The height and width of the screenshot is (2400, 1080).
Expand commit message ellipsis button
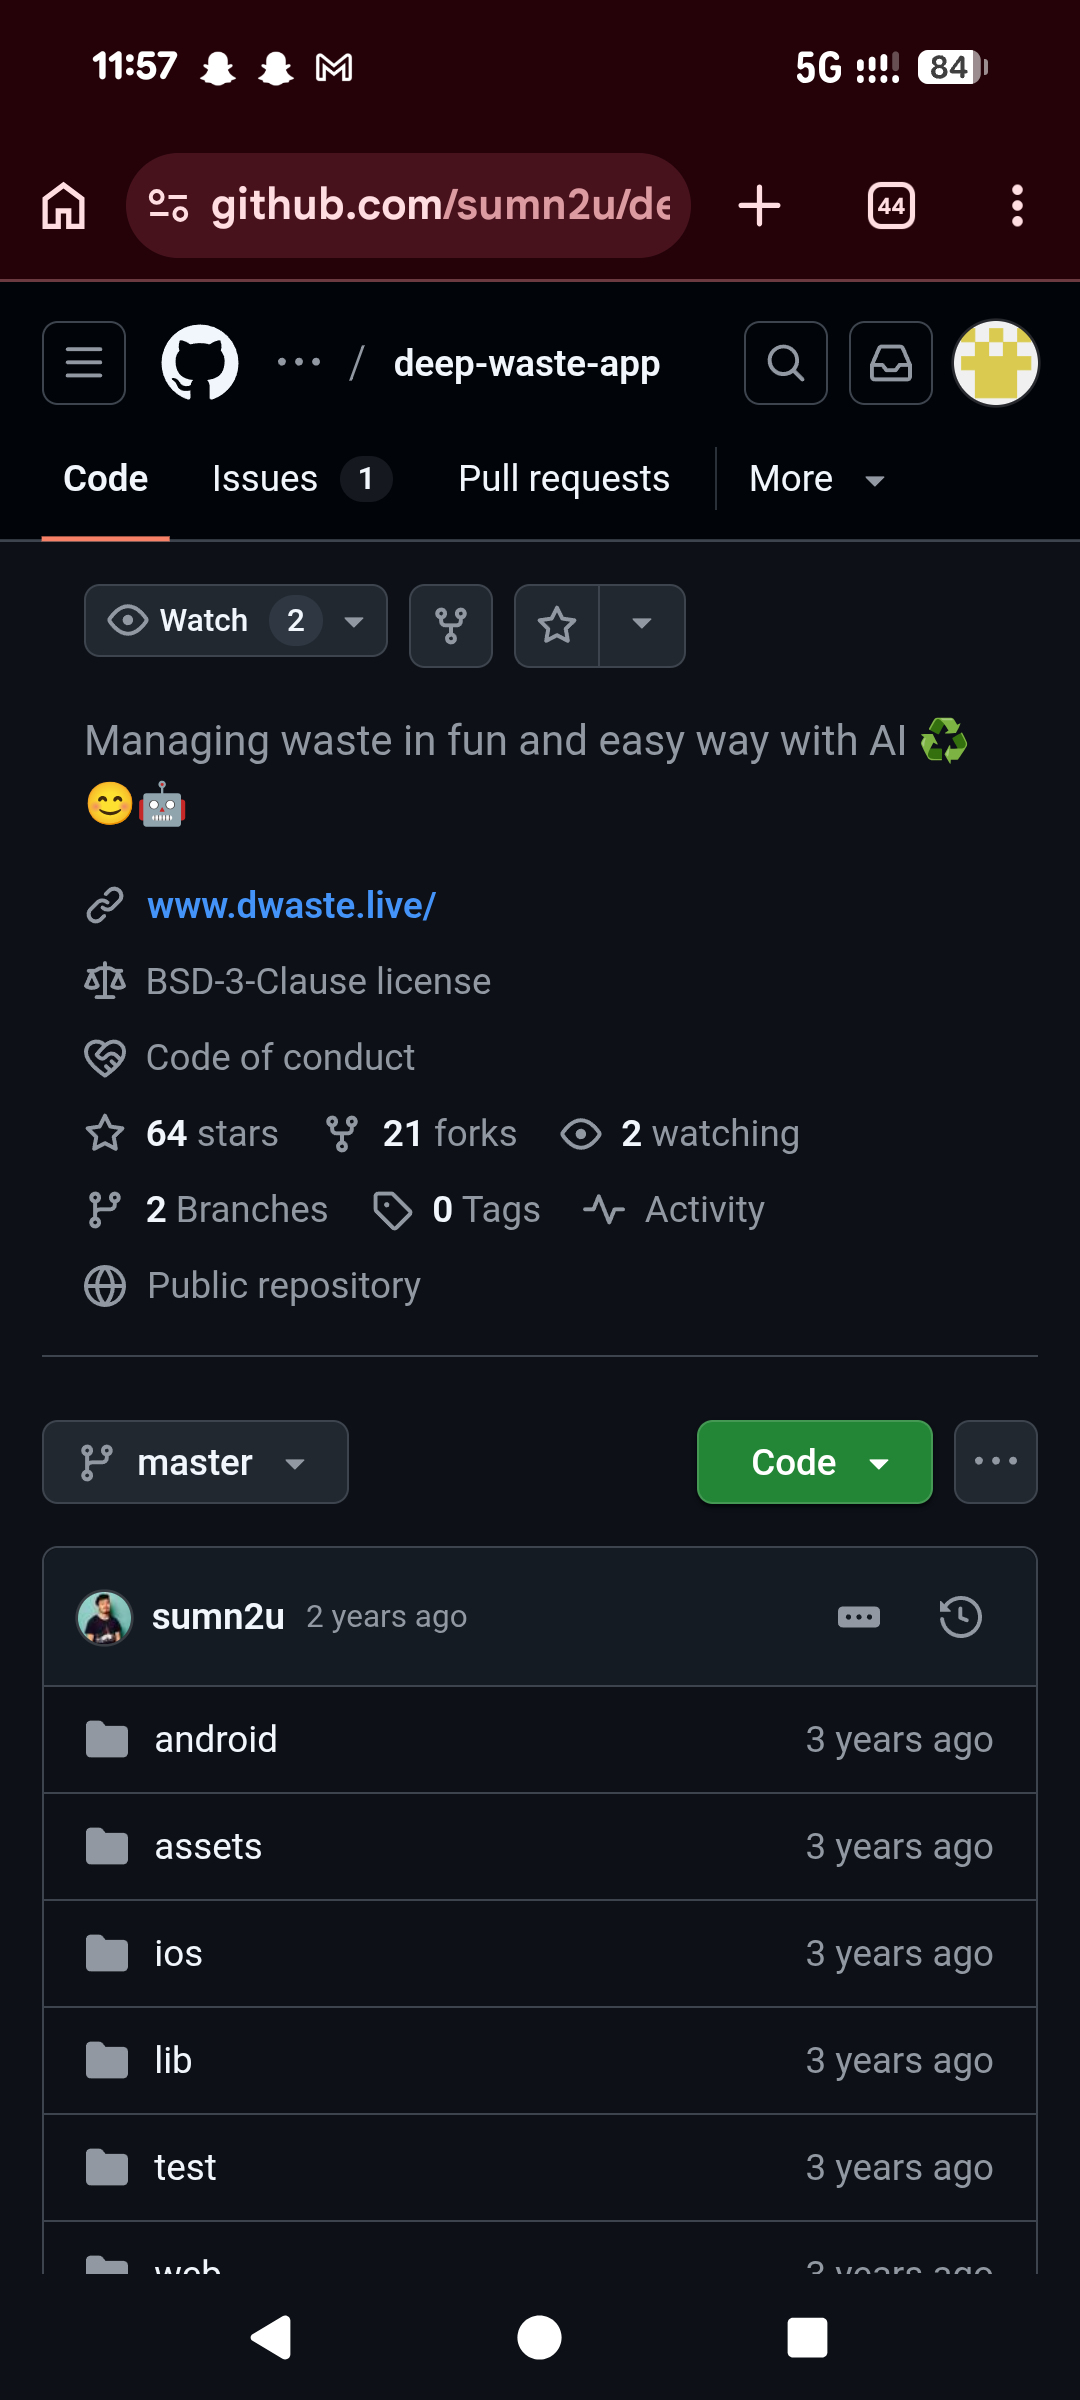(858, 1617)
